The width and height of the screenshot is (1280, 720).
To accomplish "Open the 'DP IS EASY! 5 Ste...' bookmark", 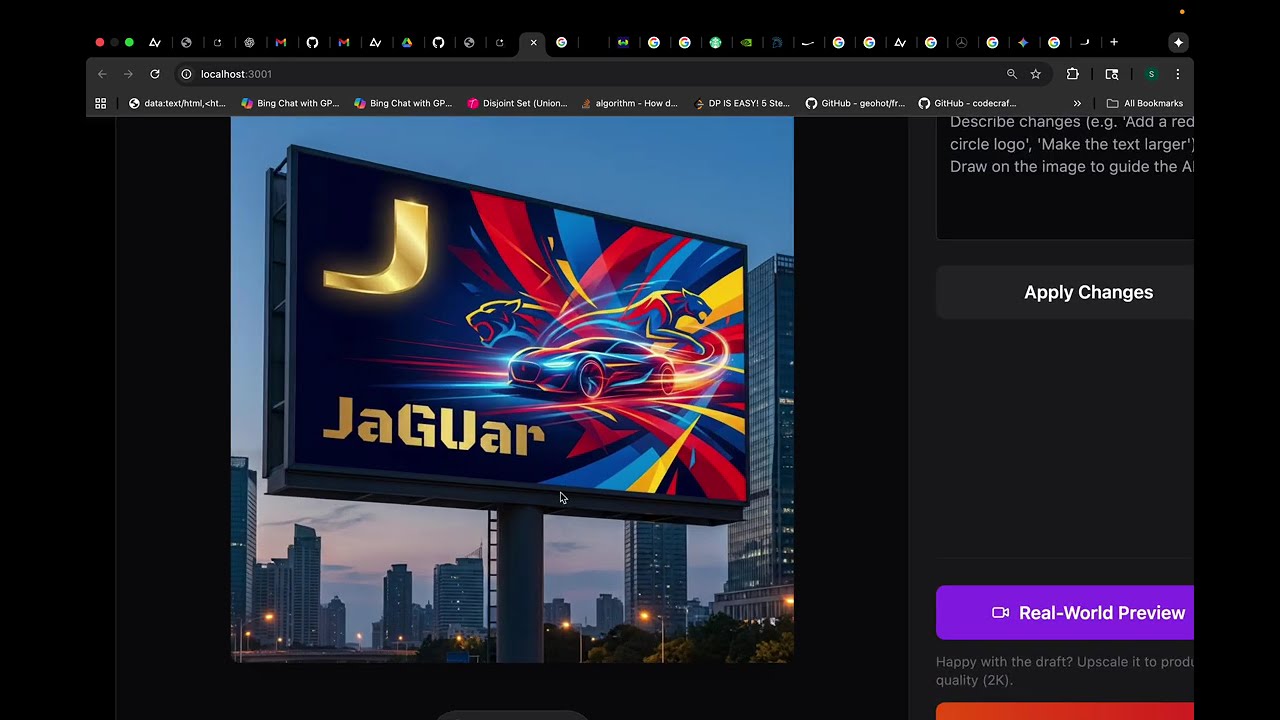I will [x=742, y=103].
